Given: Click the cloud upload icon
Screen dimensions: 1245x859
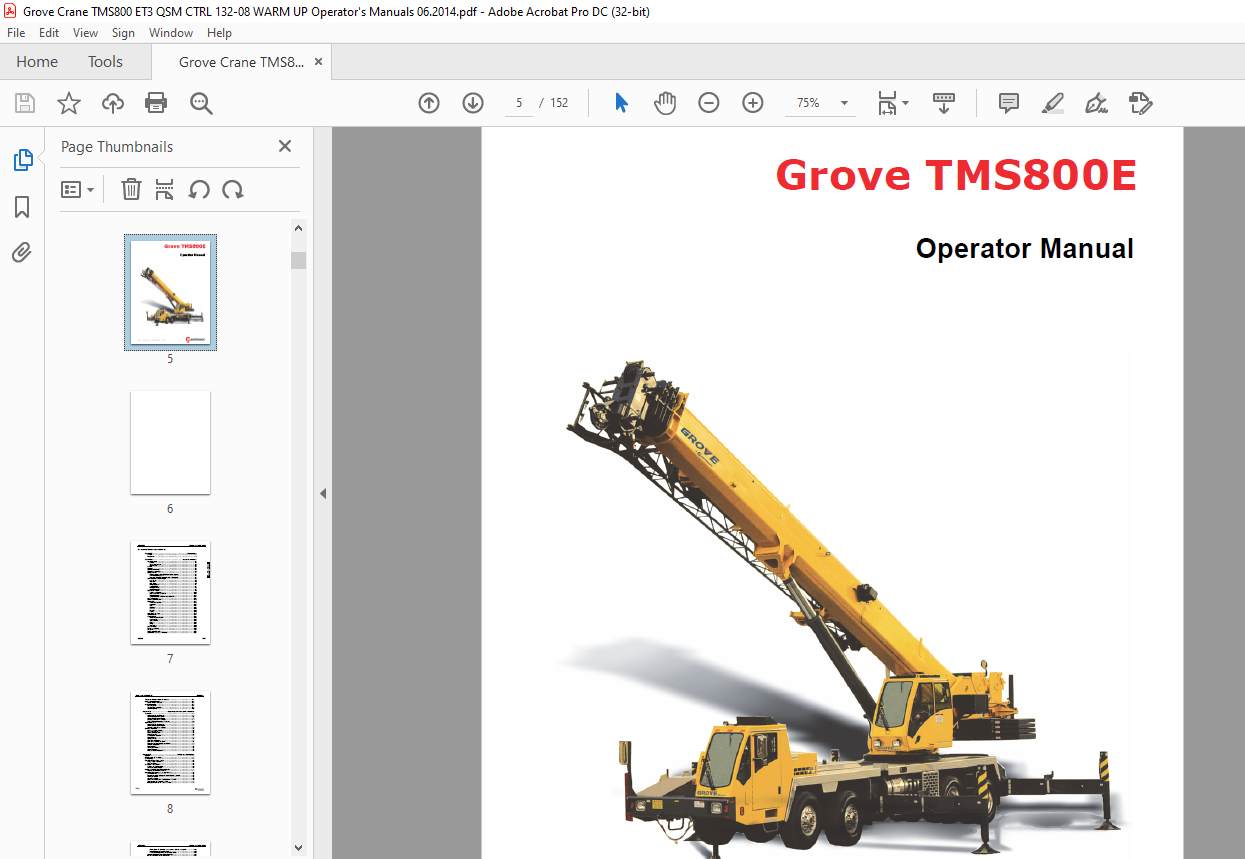Looking at the screenshot, I should (113, 103).
